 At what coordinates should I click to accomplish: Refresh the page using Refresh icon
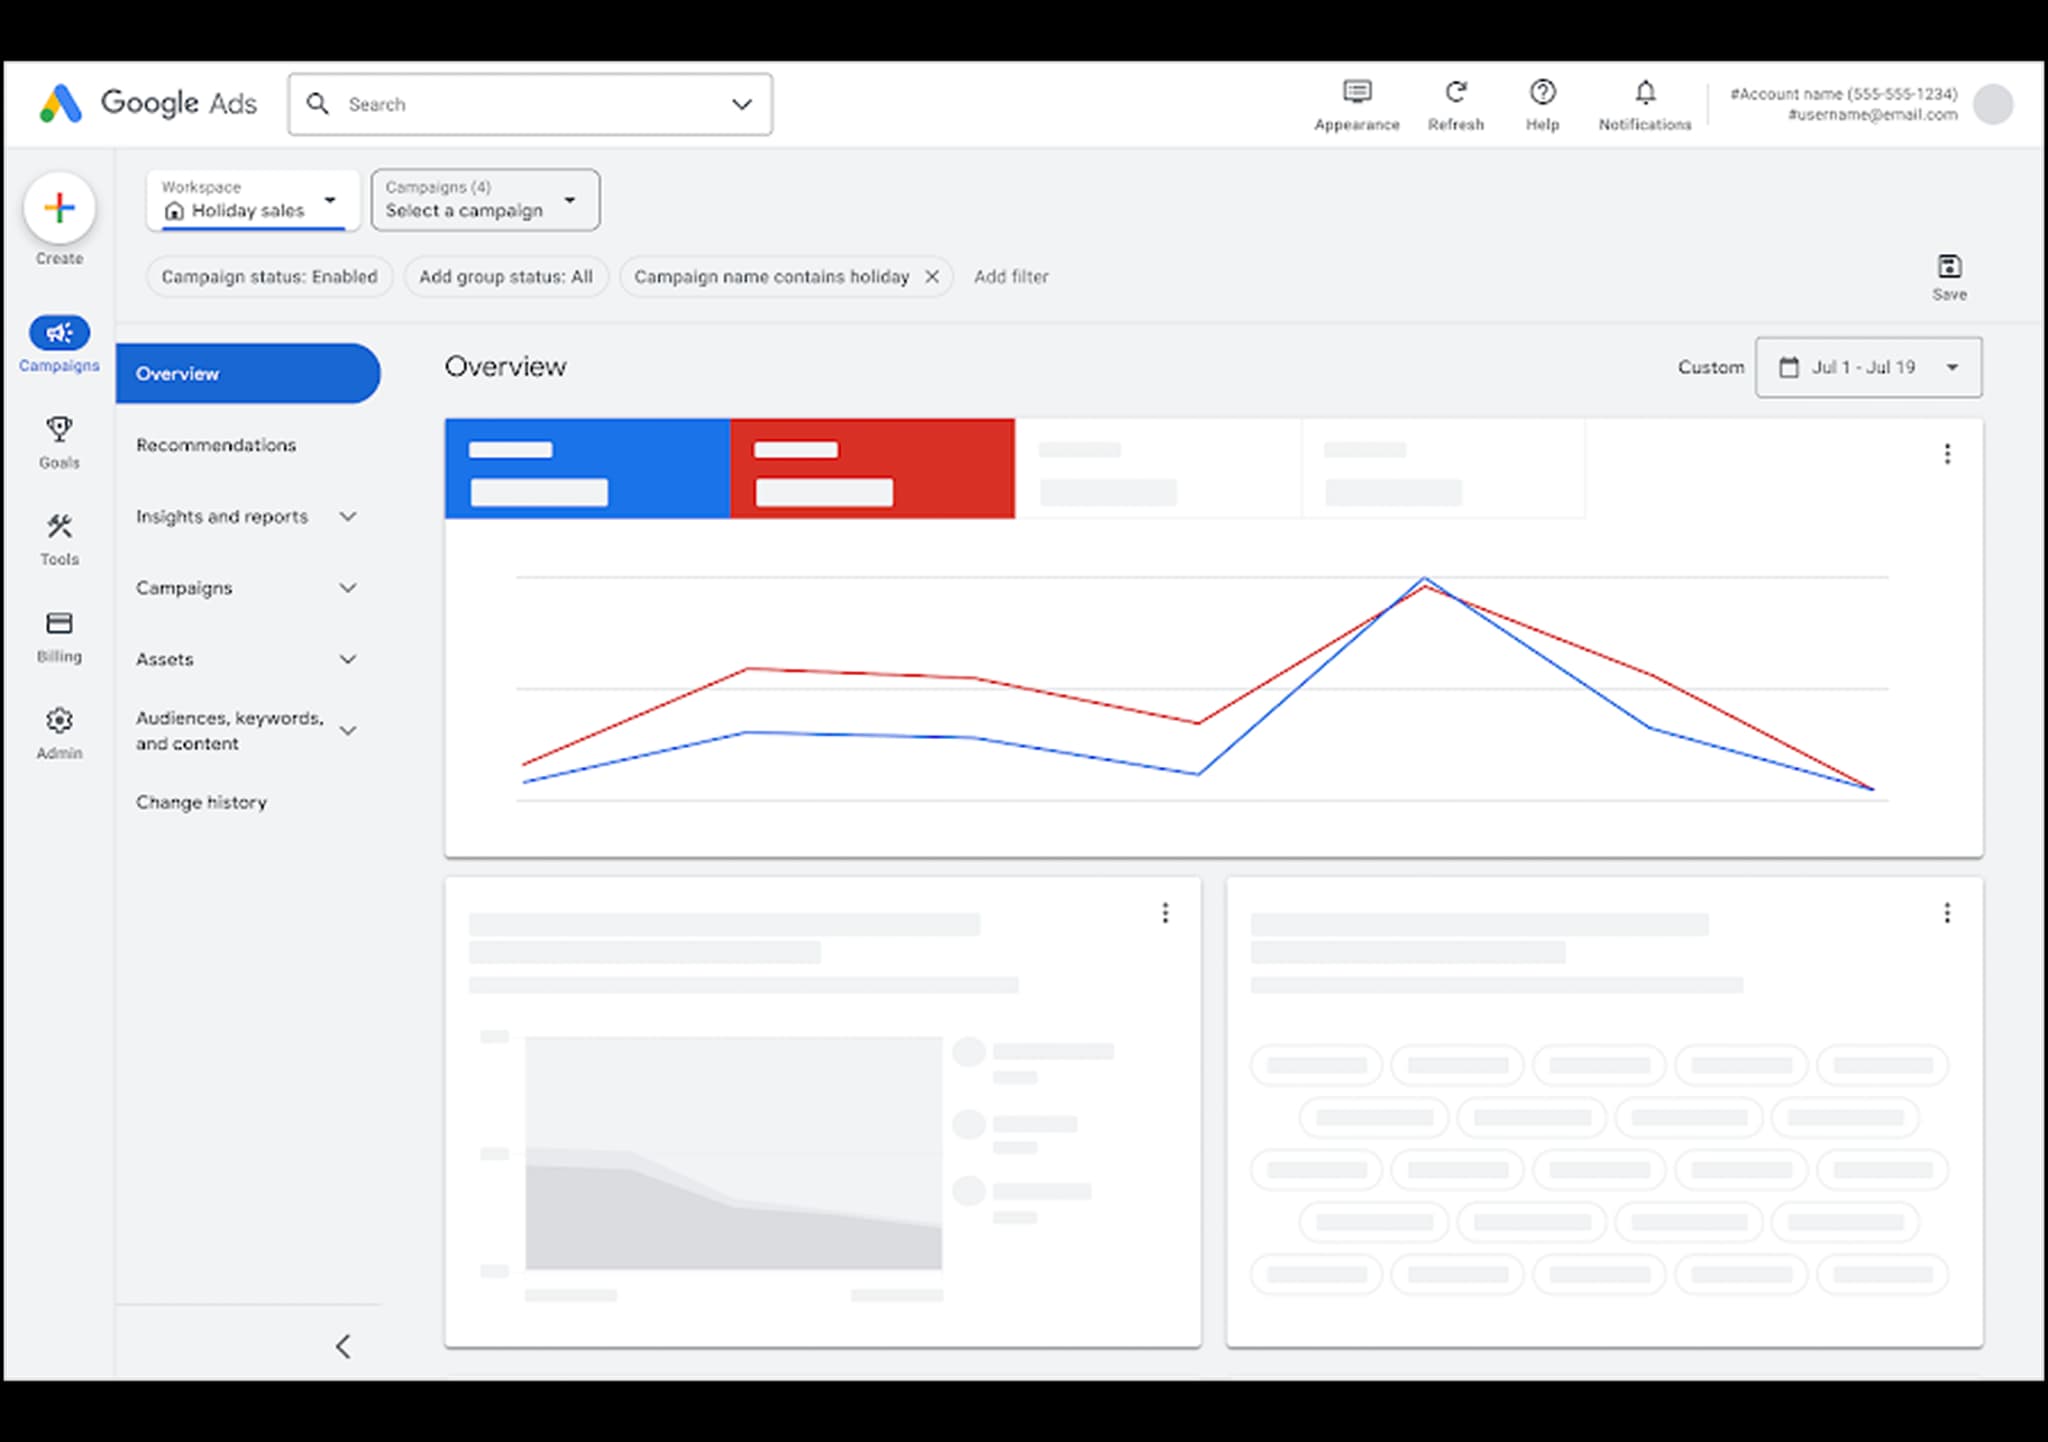click(1455, 93)
